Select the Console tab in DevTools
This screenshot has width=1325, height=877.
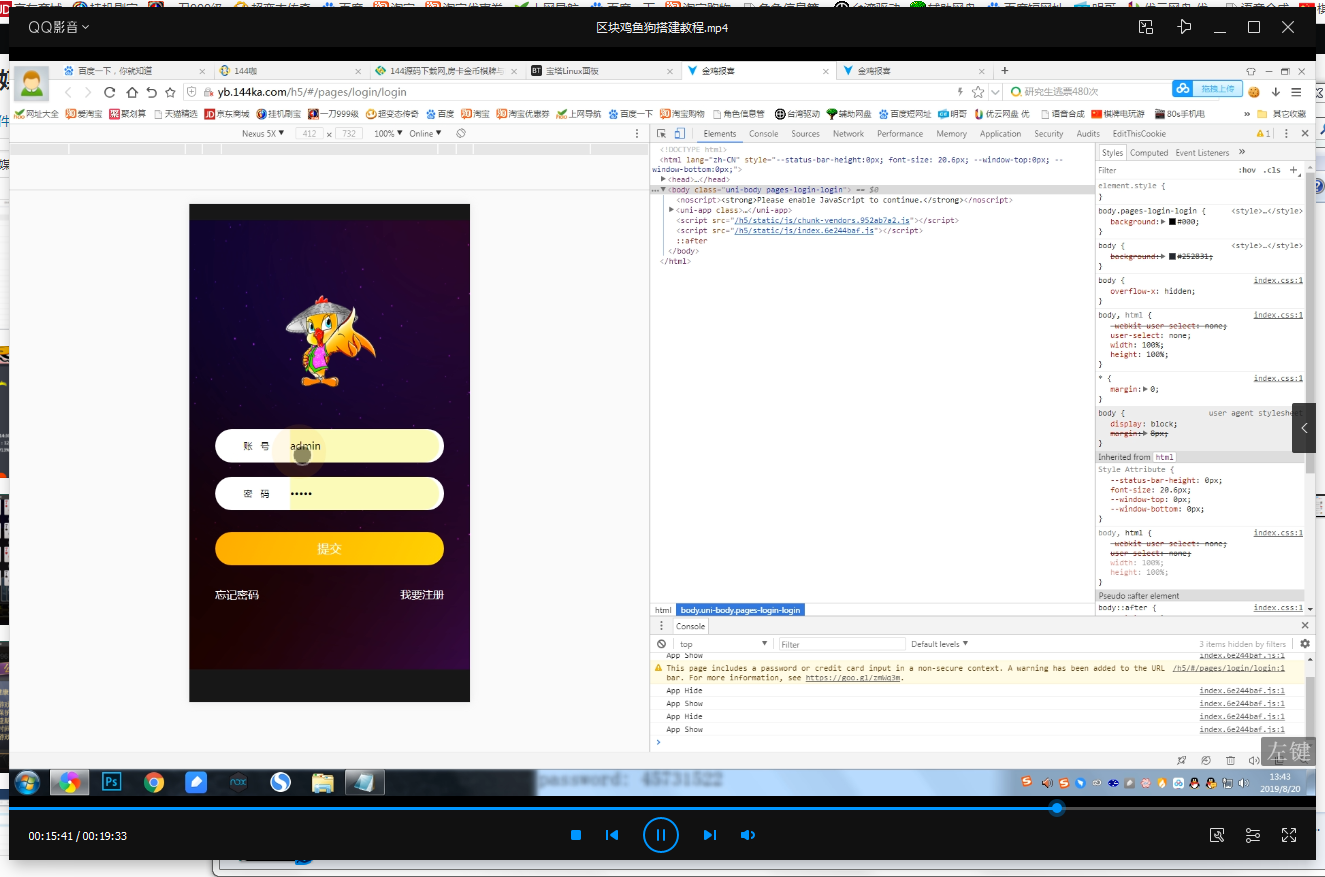tap(763, 134)
